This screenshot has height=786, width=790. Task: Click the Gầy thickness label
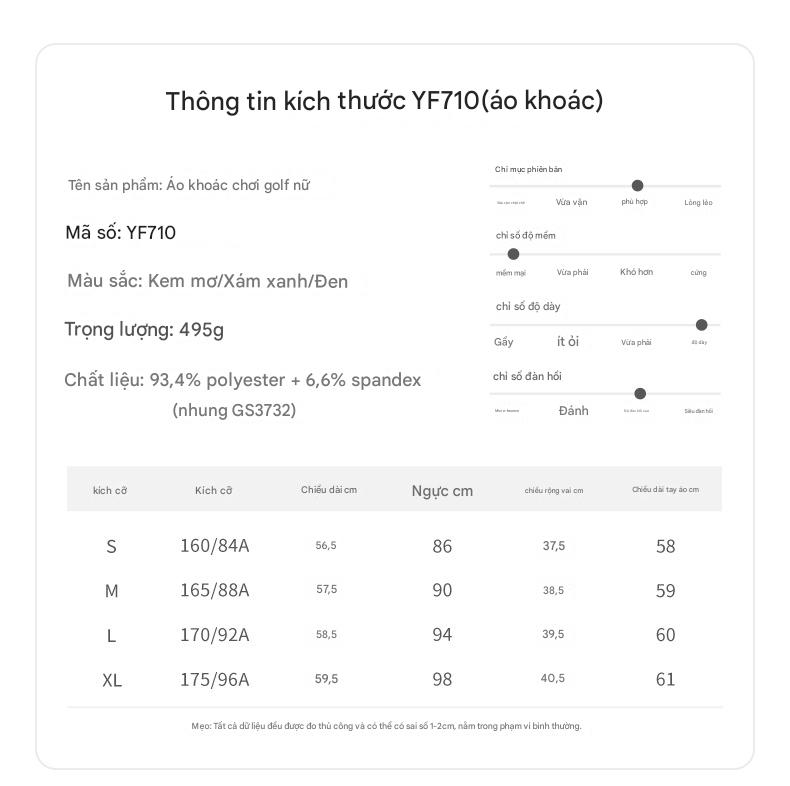503,342
